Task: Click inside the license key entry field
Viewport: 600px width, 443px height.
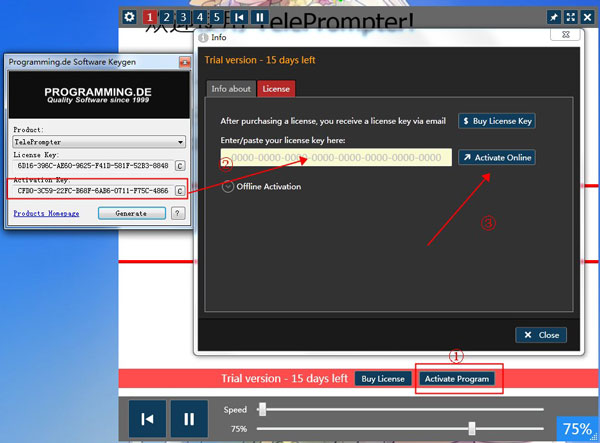Action: pyautogui.click(x=336, y=158)
